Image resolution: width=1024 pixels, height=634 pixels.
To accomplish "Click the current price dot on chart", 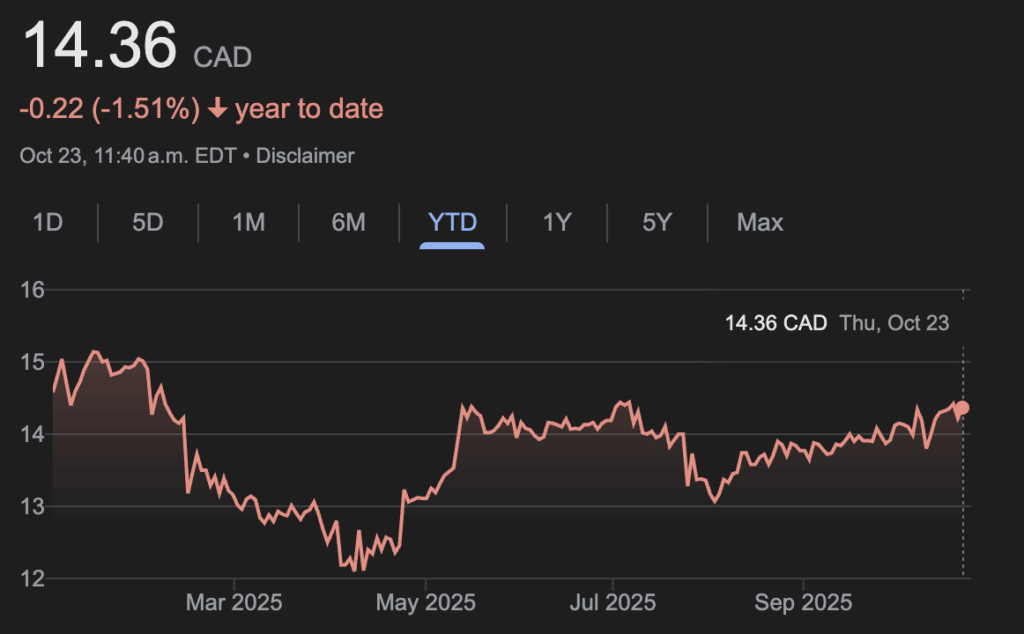I will point(963,408).
